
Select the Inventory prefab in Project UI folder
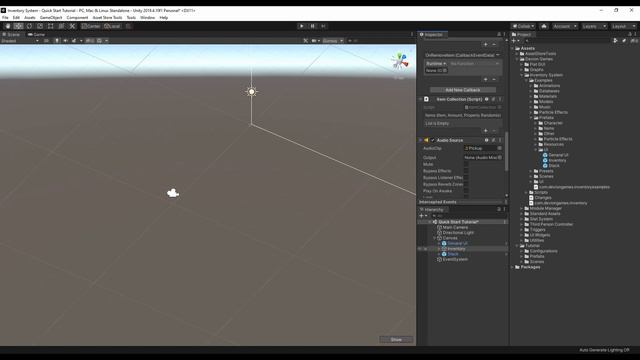click(557, 160)
